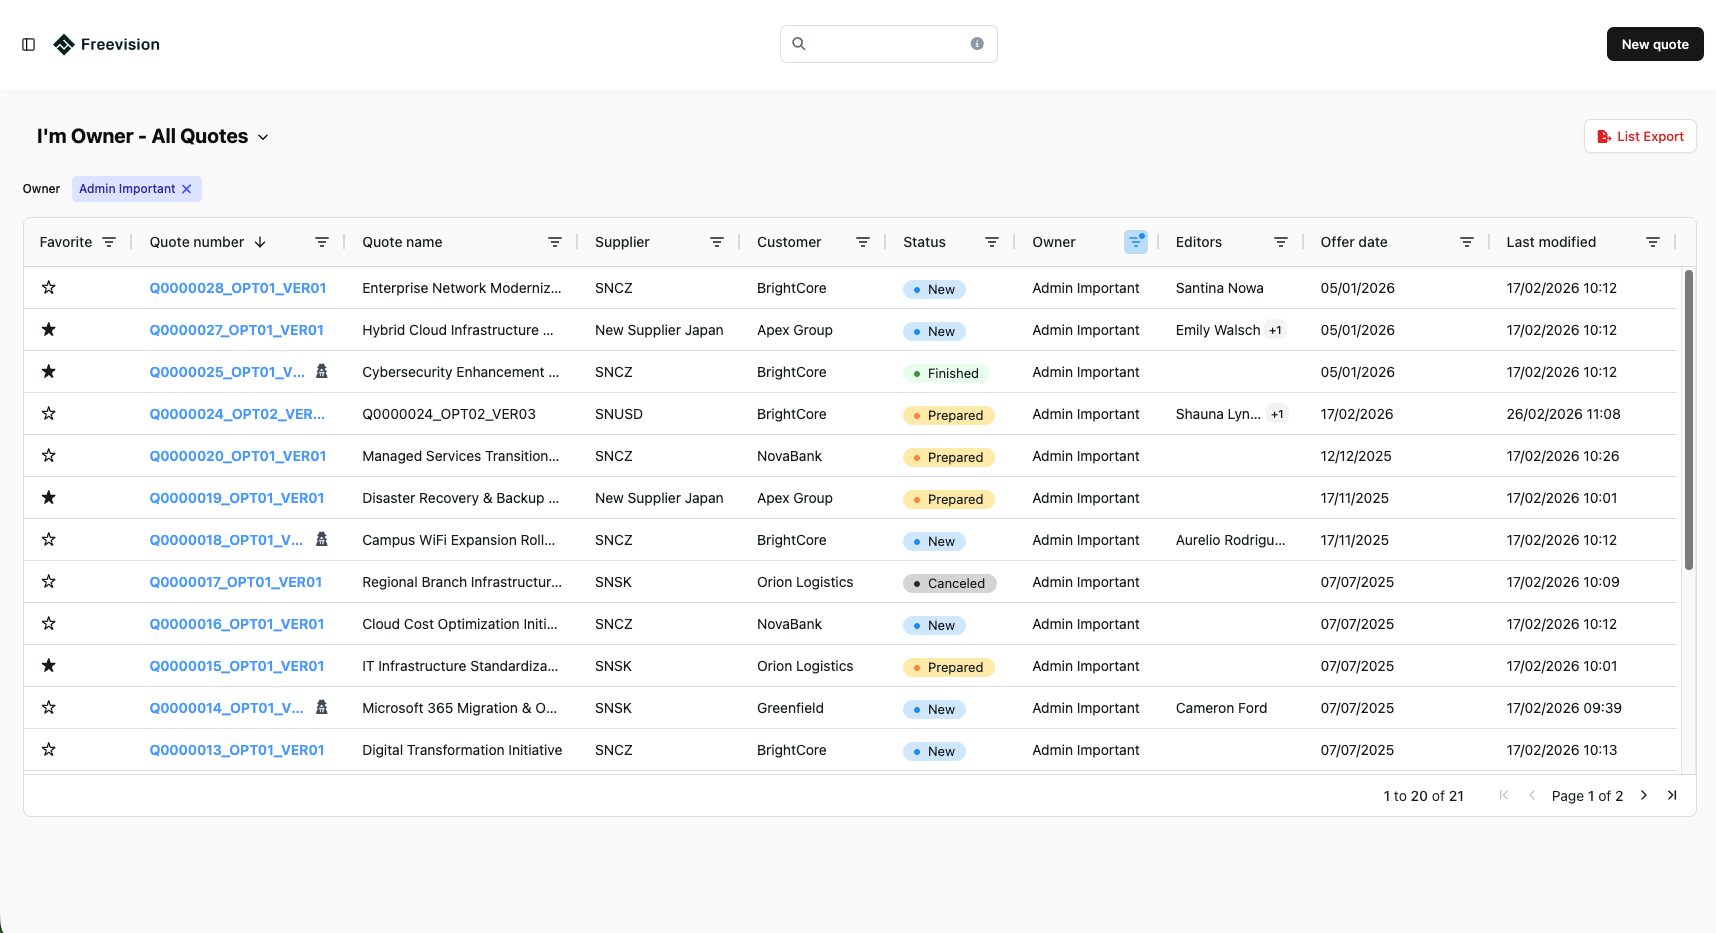Open the Supplier column filter icon
Screen dimensions: 1716x933
point(716,242)
